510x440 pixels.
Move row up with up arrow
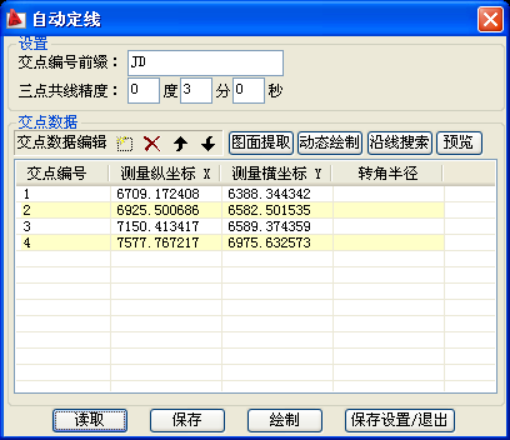(x=180, y=144)
